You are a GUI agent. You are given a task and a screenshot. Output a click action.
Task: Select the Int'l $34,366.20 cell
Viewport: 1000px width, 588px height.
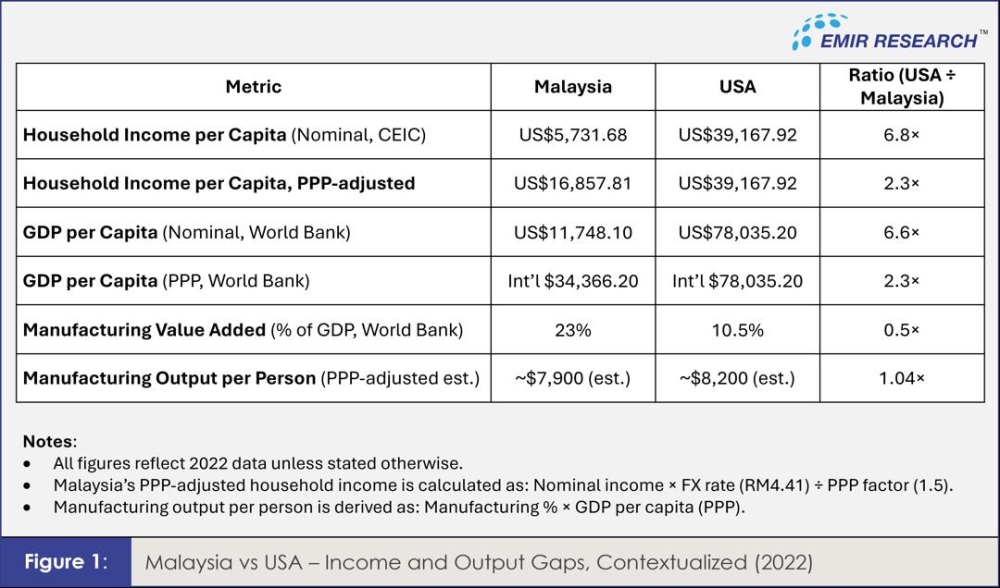tap(572, 281)
